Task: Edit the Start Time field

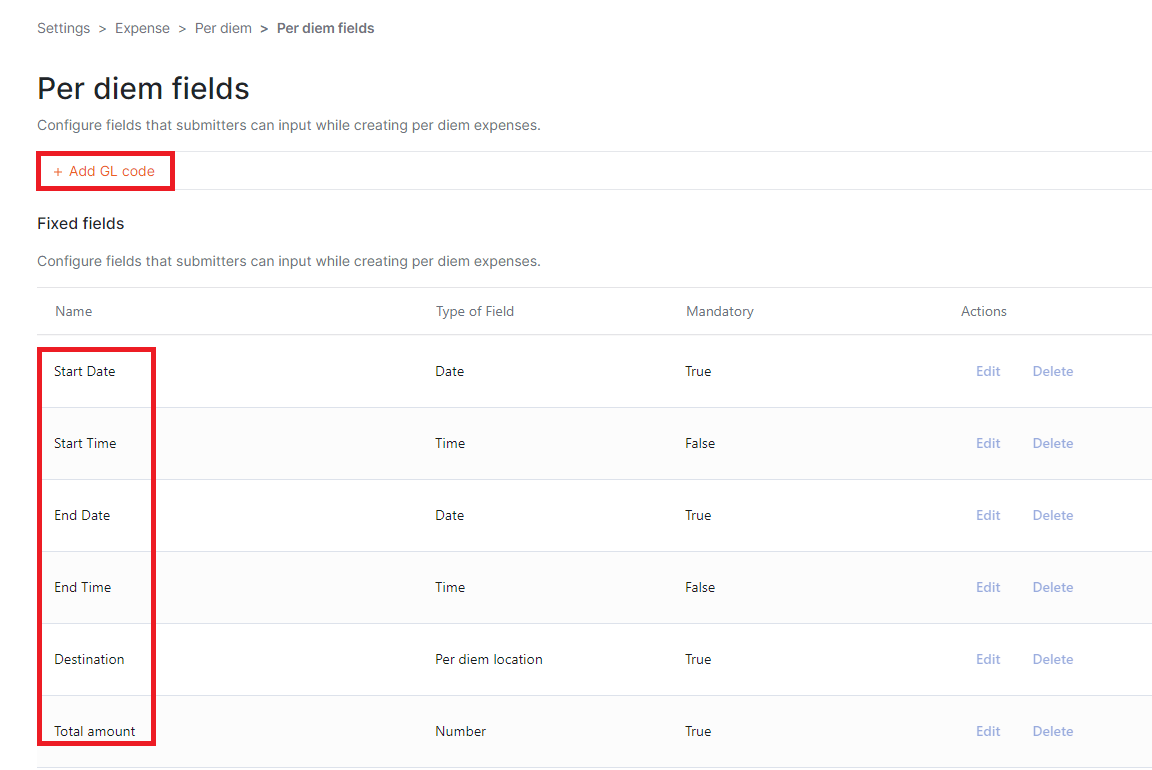Action: [987, 443]
